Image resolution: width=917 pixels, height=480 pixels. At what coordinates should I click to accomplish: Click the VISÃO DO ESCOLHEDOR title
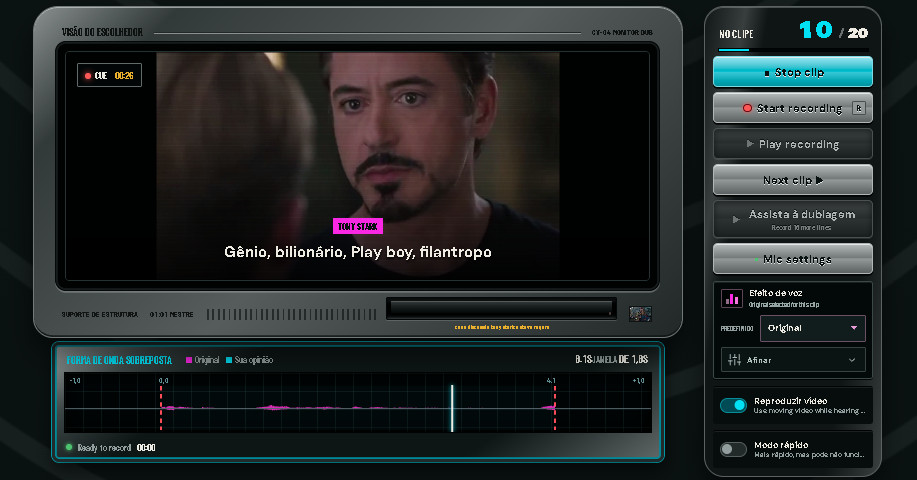click(102, 32)
